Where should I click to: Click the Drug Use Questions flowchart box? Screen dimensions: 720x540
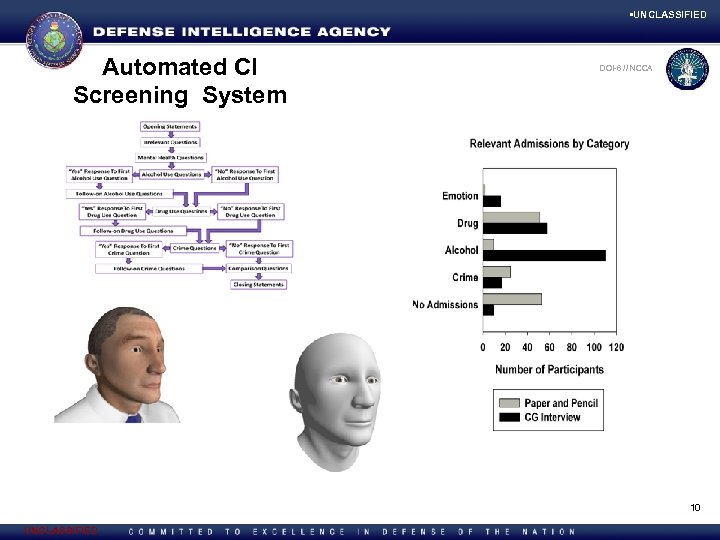[181, 211]
